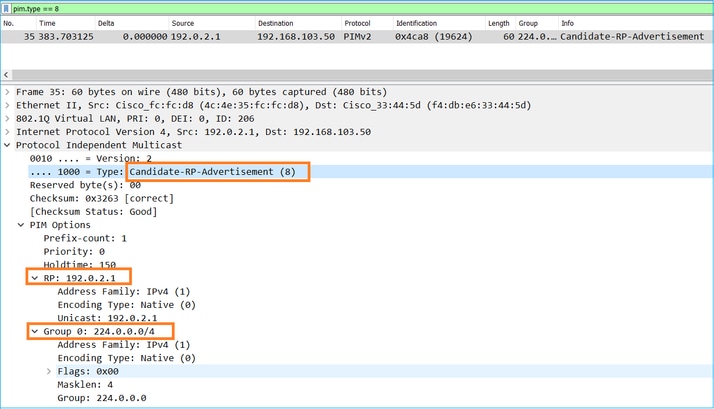Sort packets by the Time column header
The height and width of the screenshot is (409, 714).
tap(47, 23)
